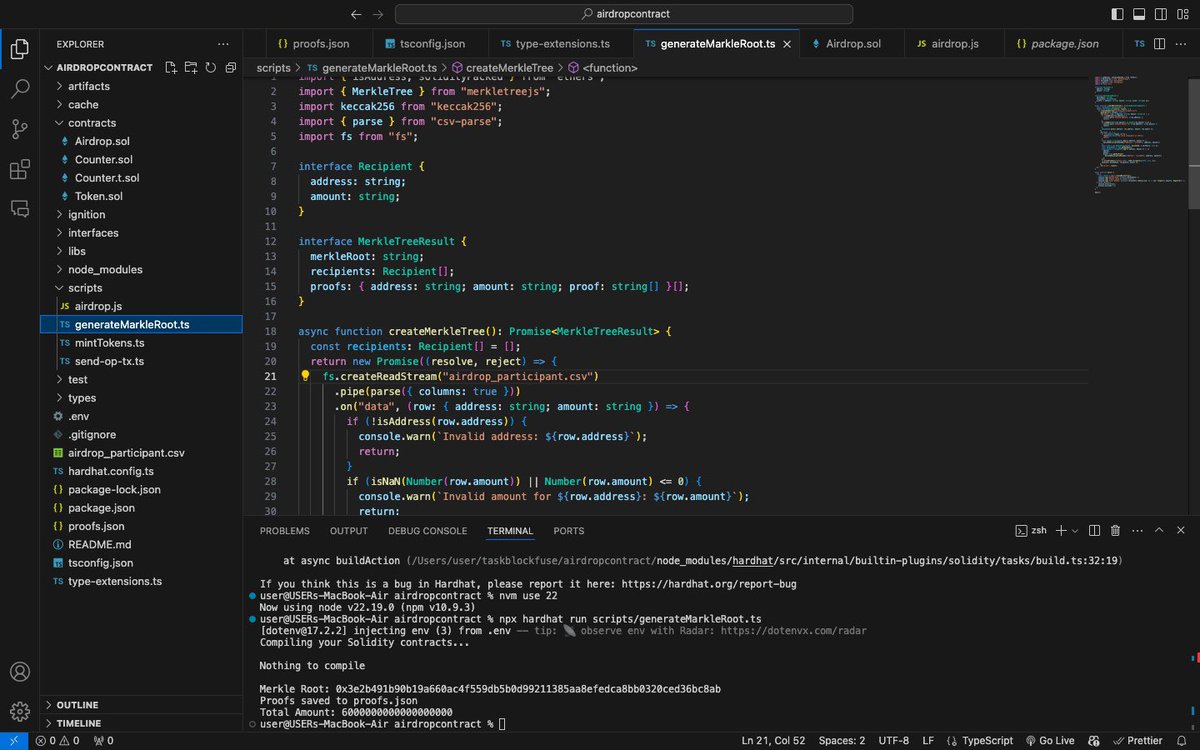Click createMerkleTree in the breadcrumb

point(509,68)
